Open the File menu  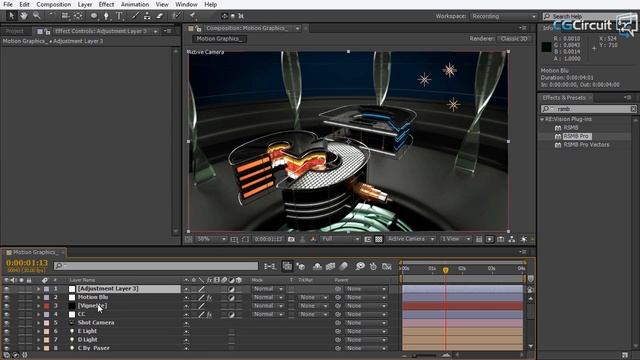coord(8,4)
